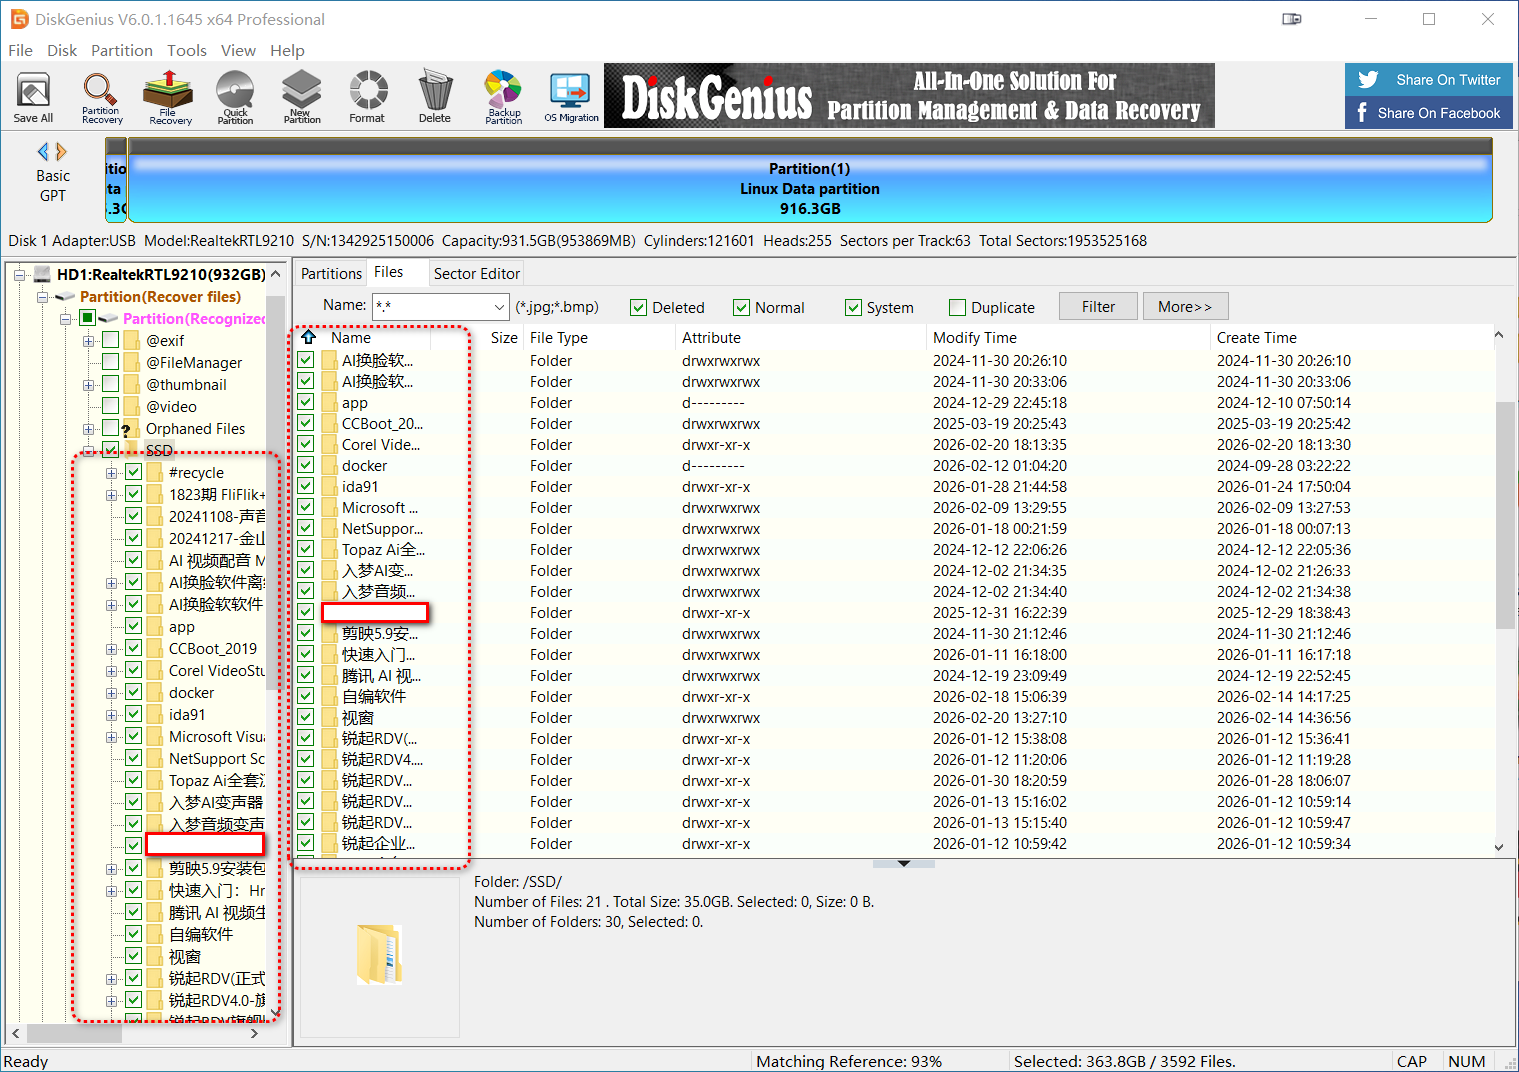Toggle the System filter checkbox
The image size is (1519, 1072).
(853, 308)
